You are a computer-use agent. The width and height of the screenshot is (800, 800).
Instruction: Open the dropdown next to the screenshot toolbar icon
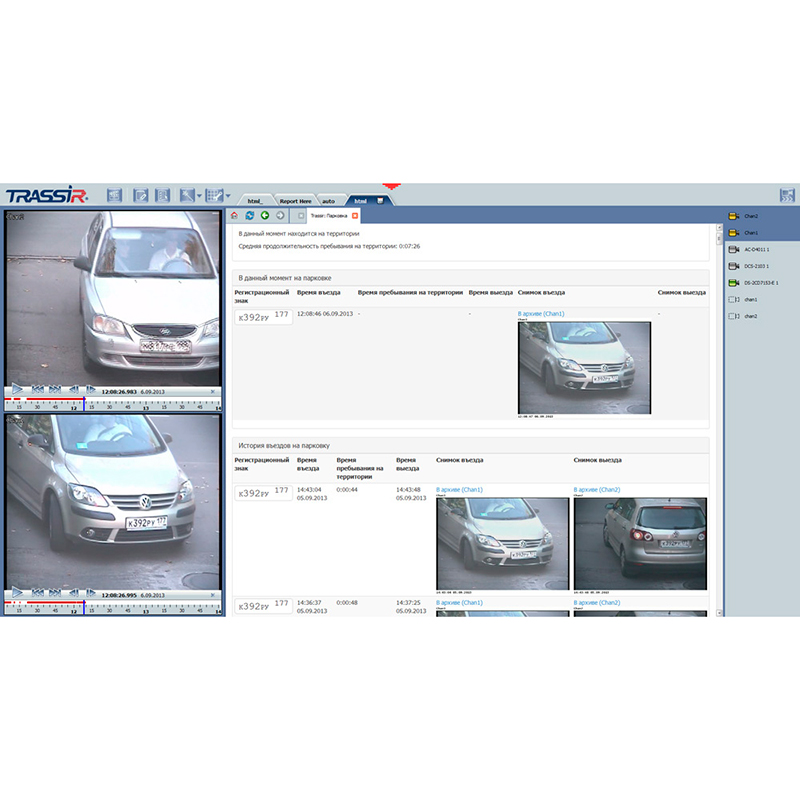pos(198,194)
